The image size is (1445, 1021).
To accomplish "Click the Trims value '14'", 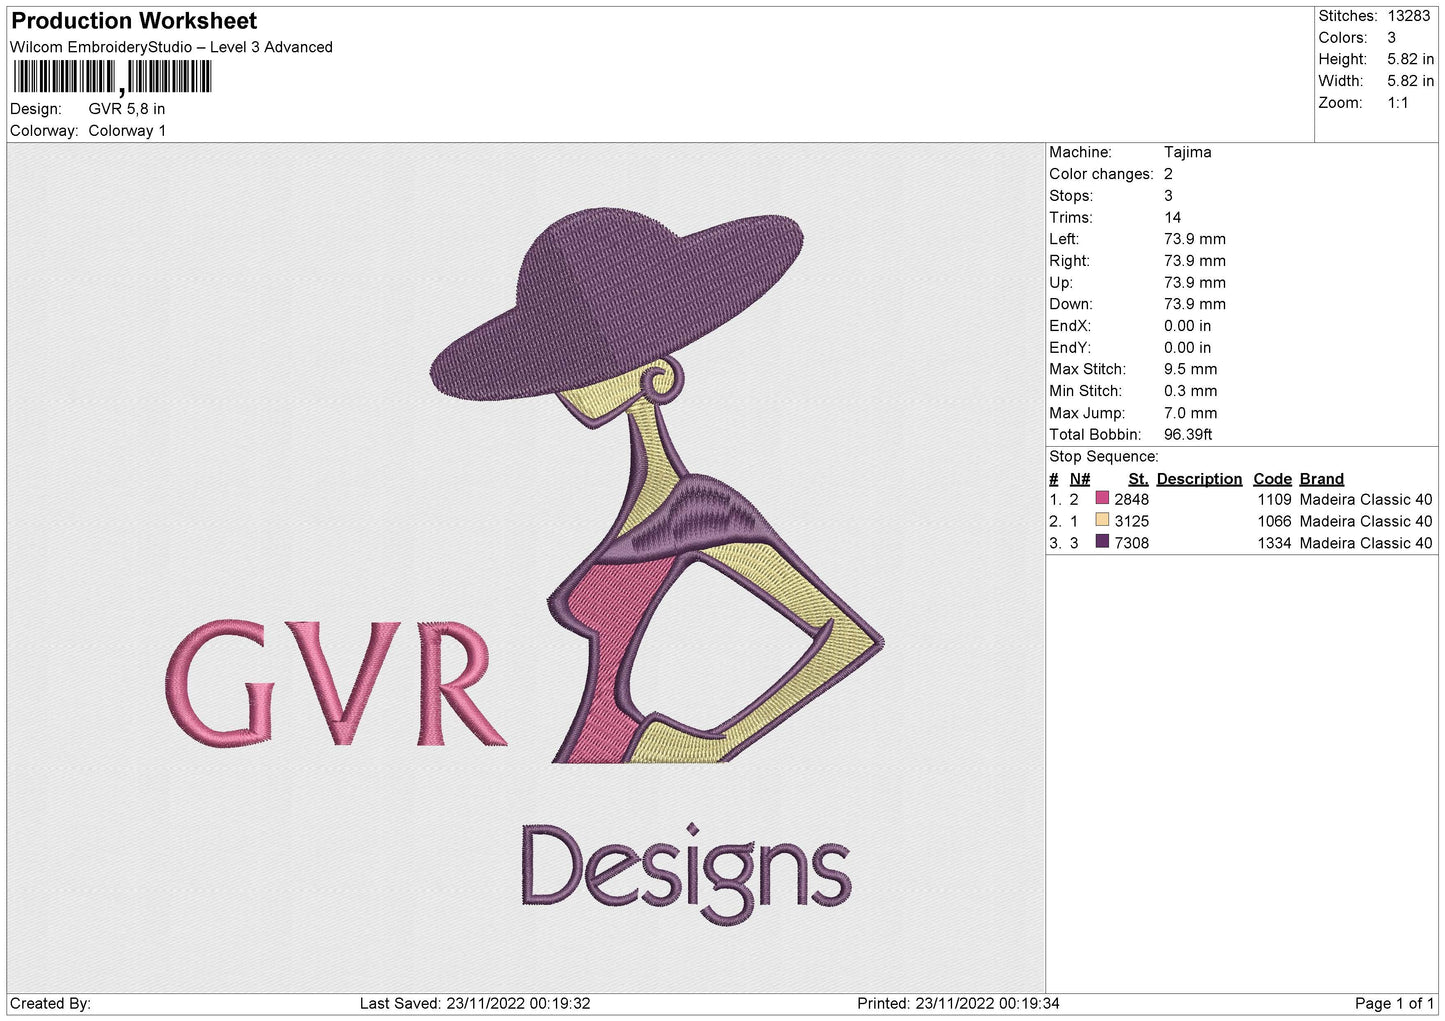I will click(x=1172, y=217).
